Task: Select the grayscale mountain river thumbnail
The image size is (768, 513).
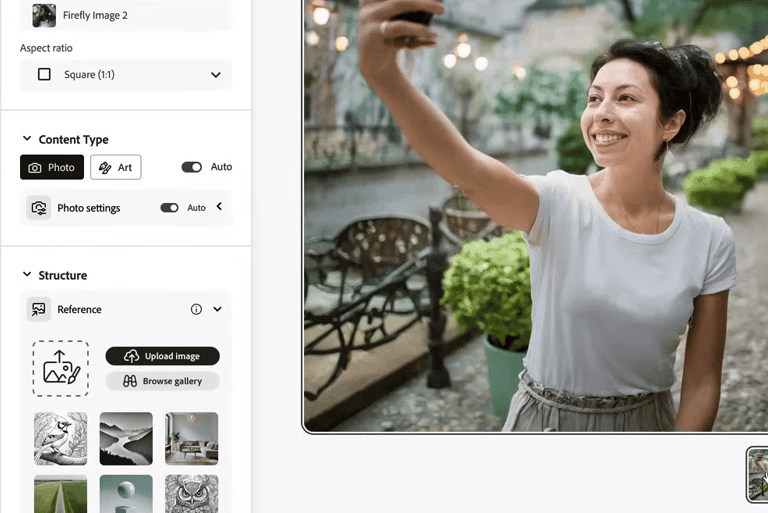Action: coord(126,439)
